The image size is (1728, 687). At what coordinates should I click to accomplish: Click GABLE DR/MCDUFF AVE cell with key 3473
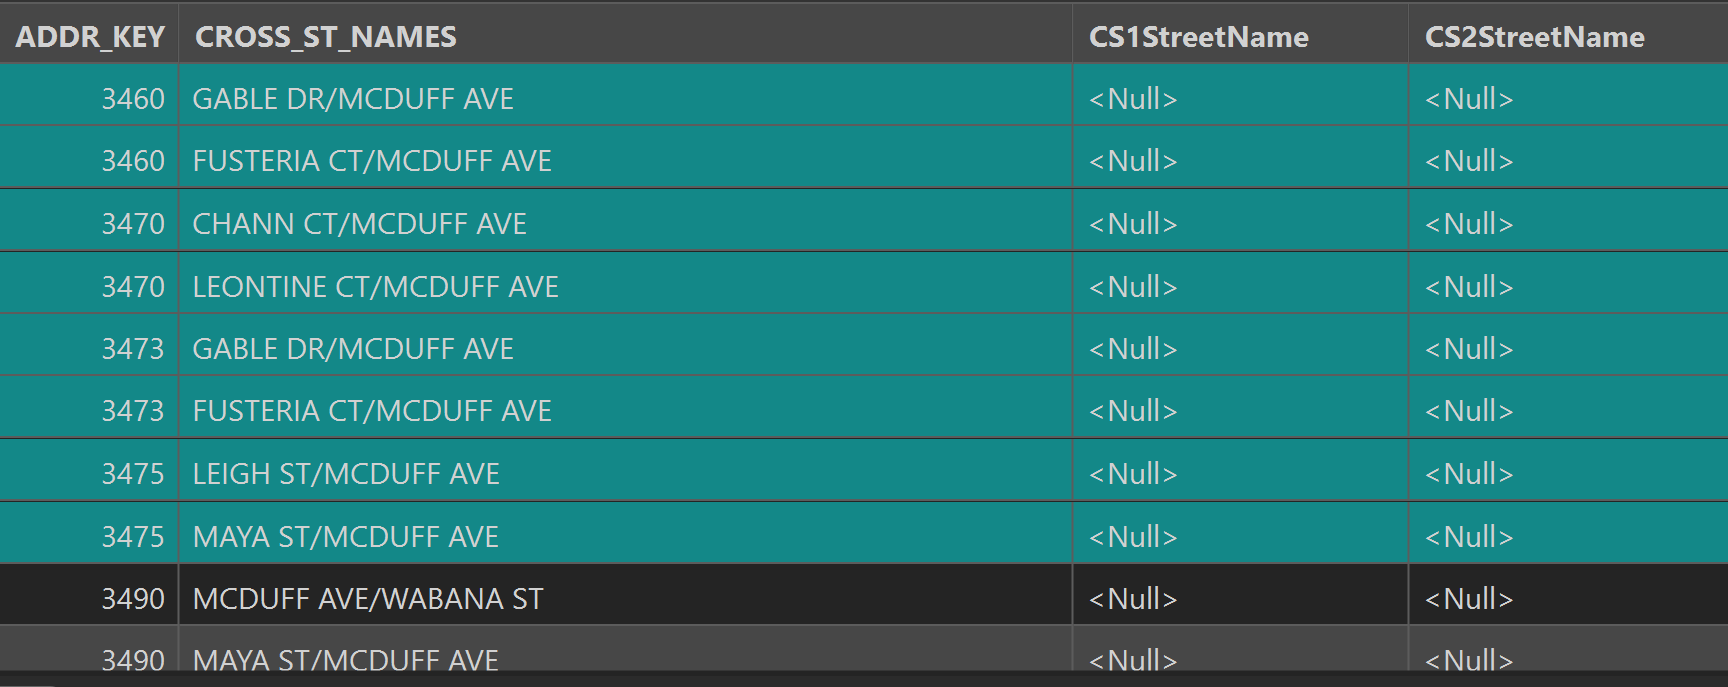pos(353,349)
